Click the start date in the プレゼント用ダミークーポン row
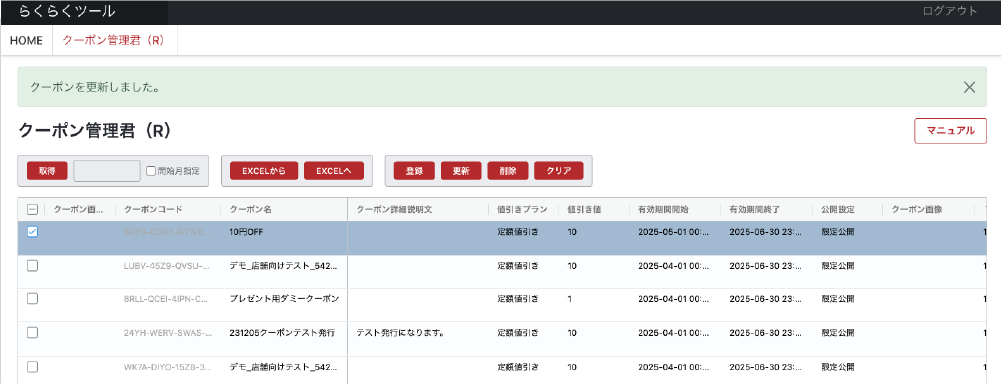The height and width of the screenshot is (384, 1001). [x=674, y=299]
